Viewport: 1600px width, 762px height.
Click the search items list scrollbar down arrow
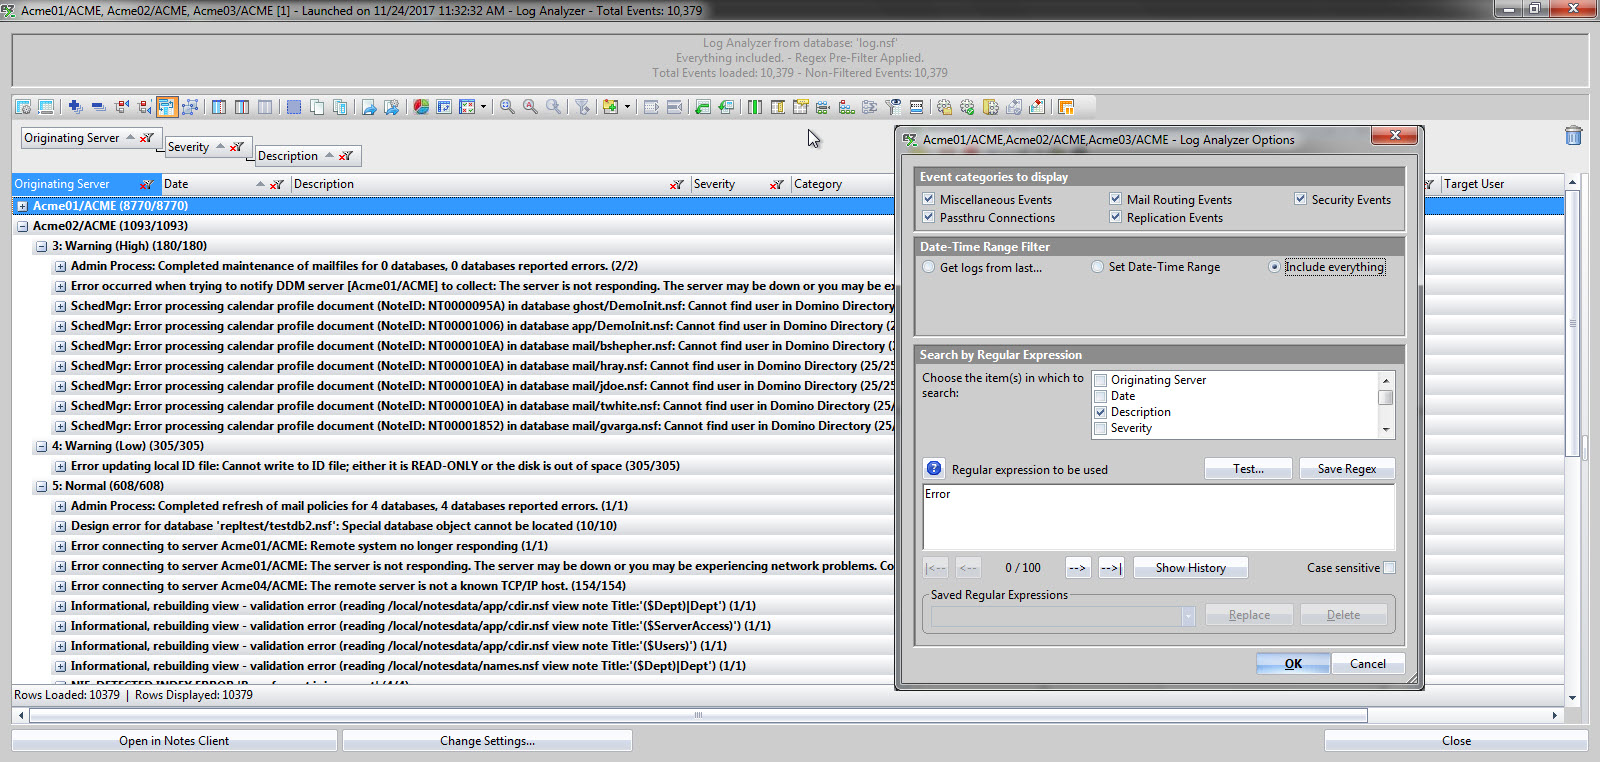[1386, 430]
